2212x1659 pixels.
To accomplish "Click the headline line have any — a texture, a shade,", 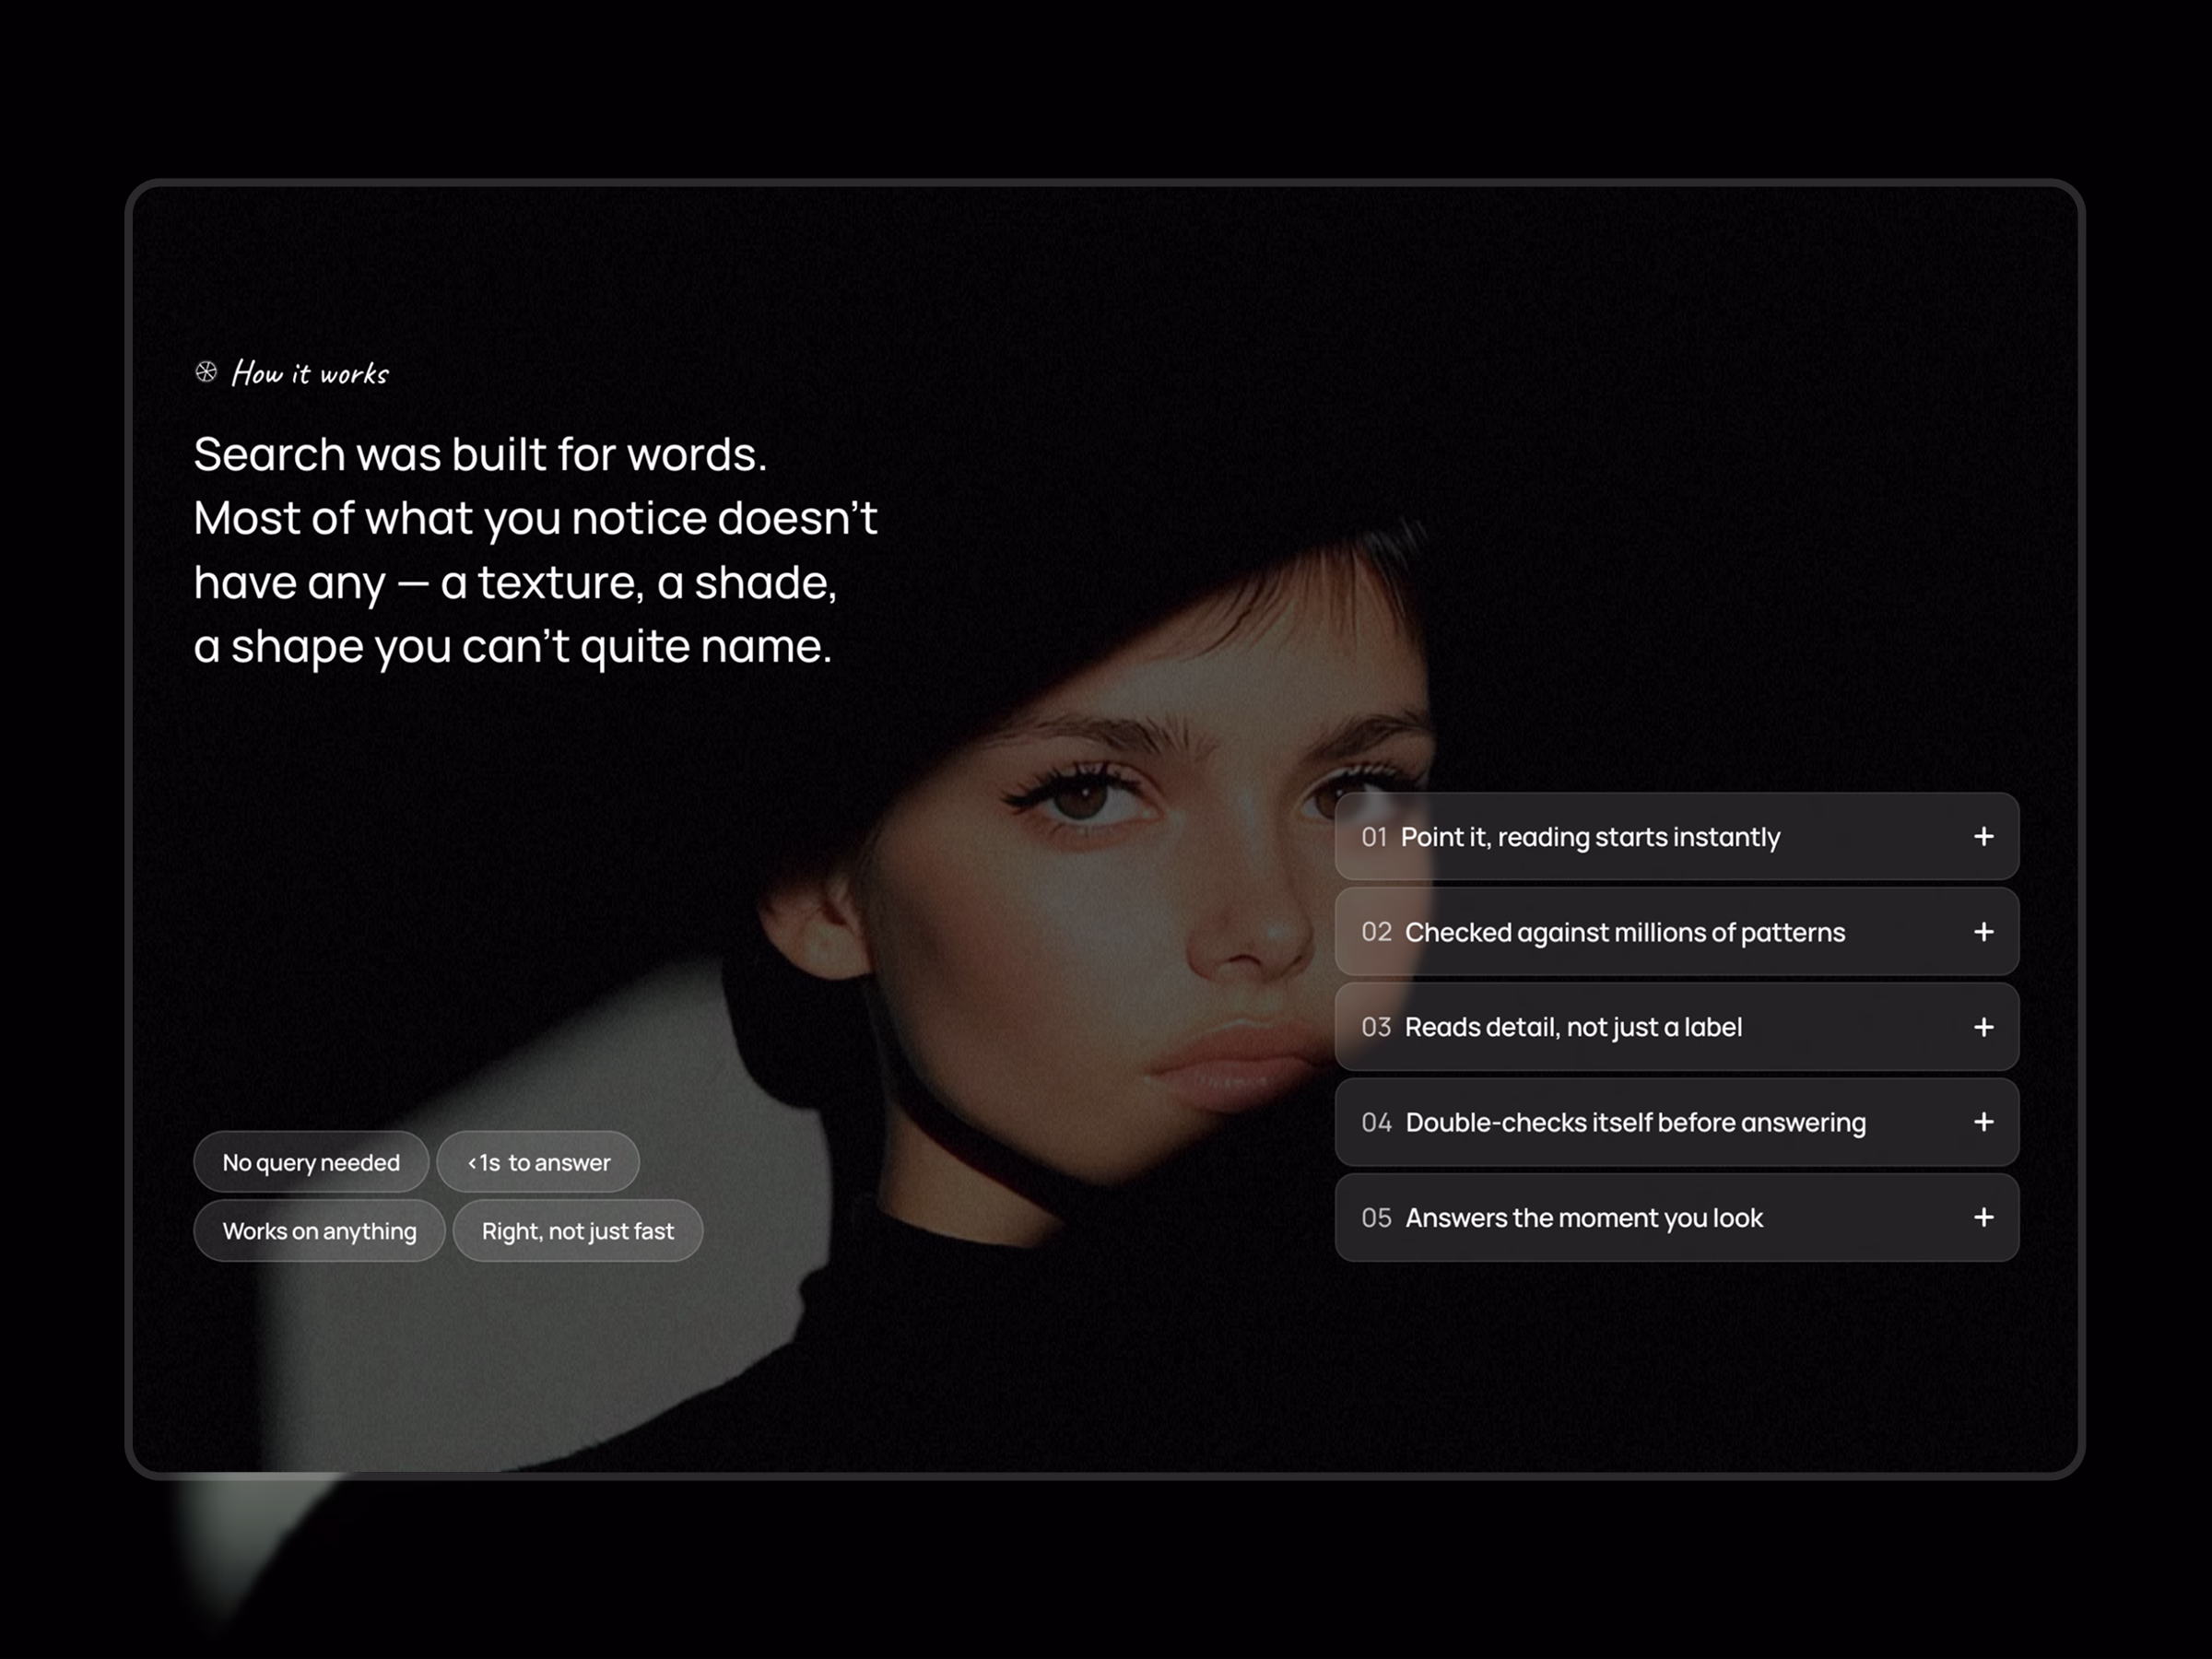I will click(515, 583).
